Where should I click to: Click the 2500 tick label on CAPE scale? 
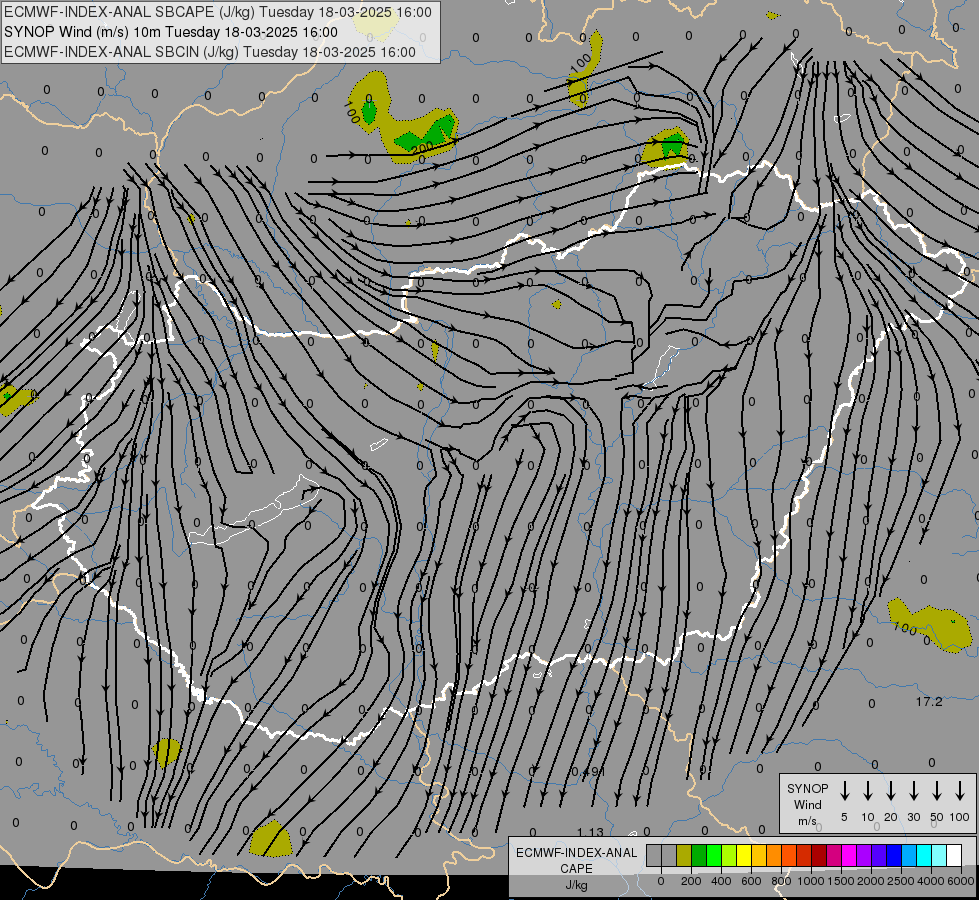pos(901,881)
